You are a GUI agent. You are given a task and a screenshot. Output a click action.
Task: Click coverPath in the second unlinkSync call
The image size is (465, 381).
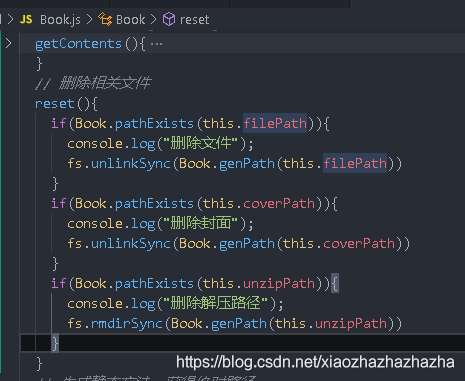pyautogui.click(x=359, y=243)
